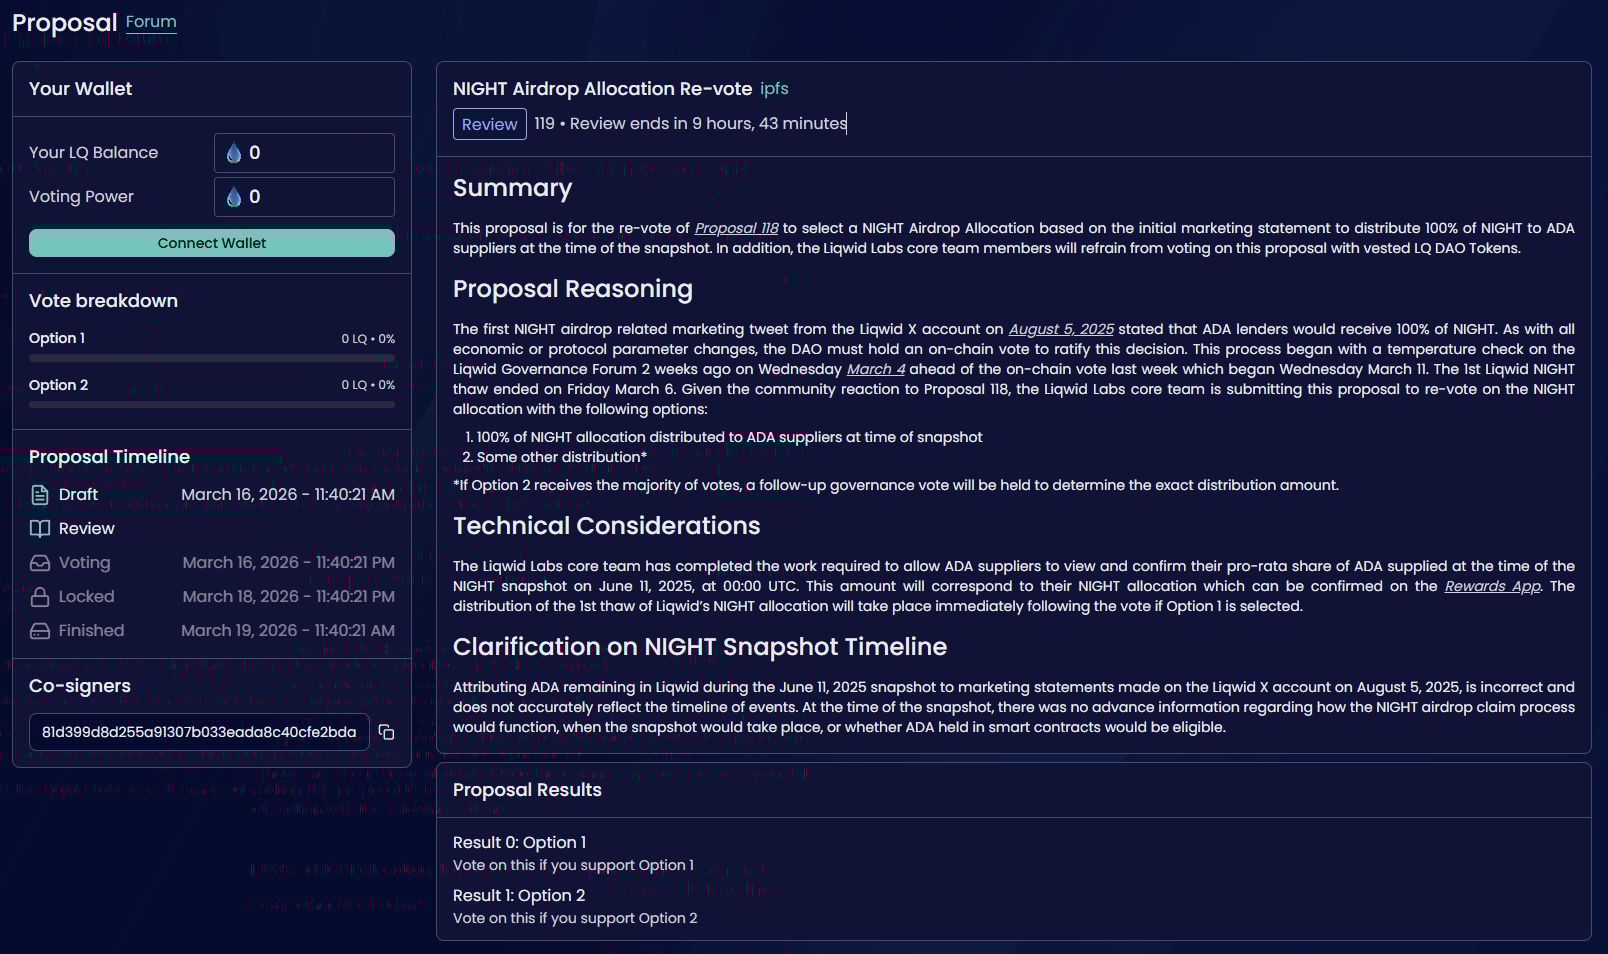Select 'Result 0: Option 1' entry
The height and width of the screenshot is (954, 1608).
coord(519,843)
